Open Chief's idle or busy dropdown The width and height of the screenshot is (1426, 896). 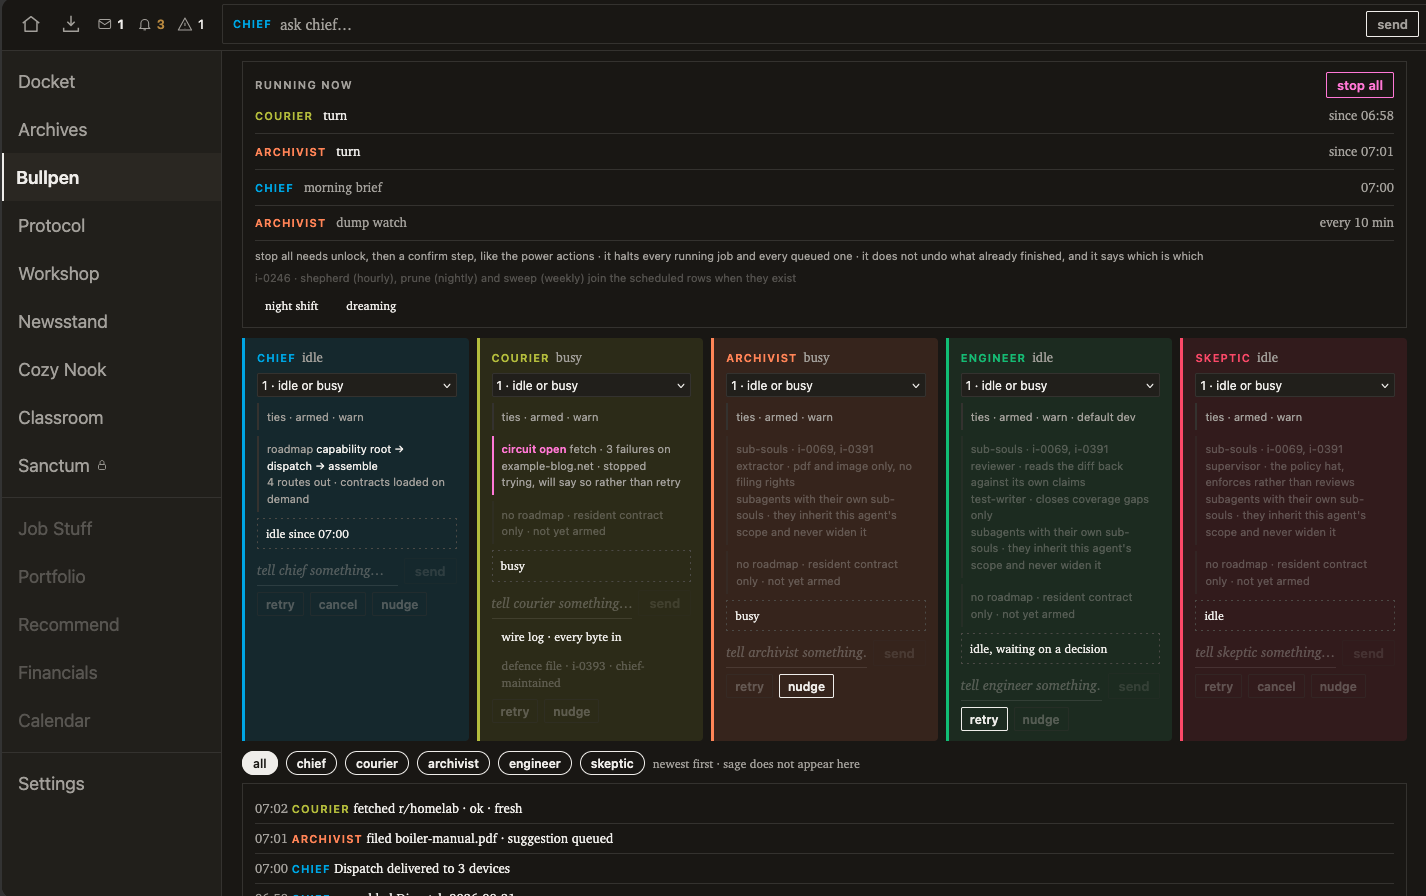pyautogui.click(x=357, y=385)
